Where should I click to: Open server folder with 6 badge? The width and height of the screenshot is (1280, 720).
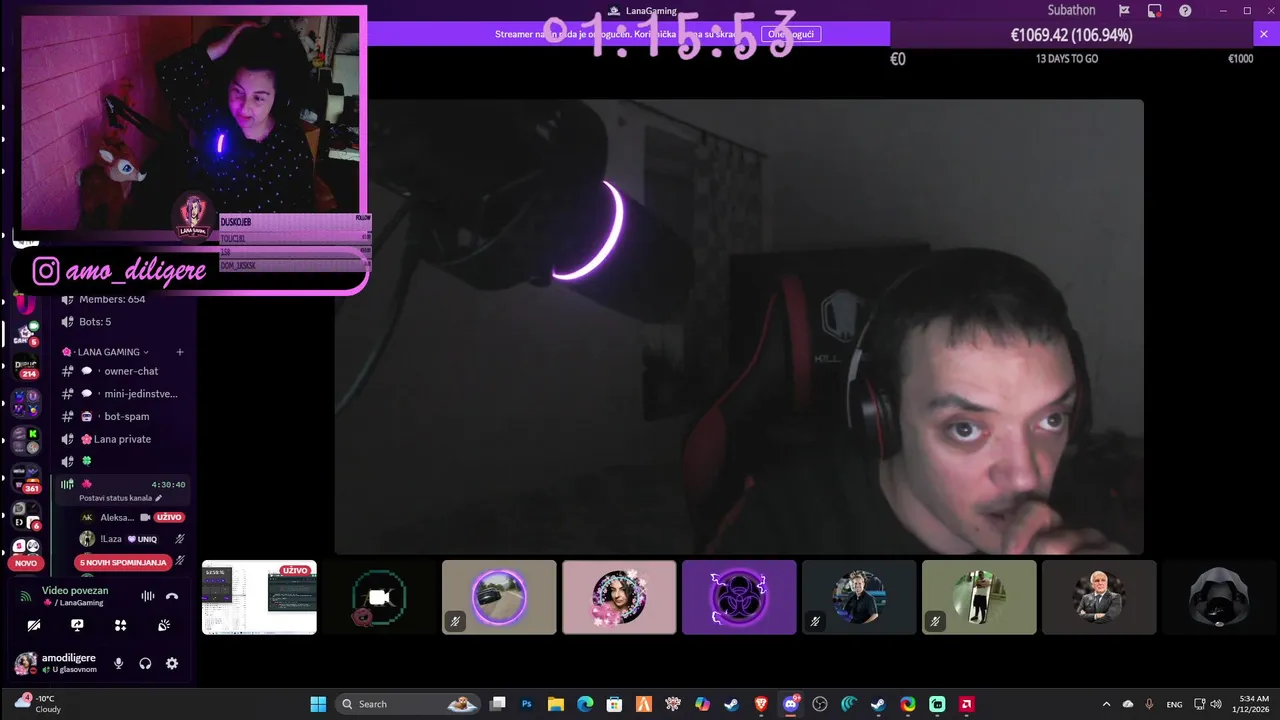26,516
